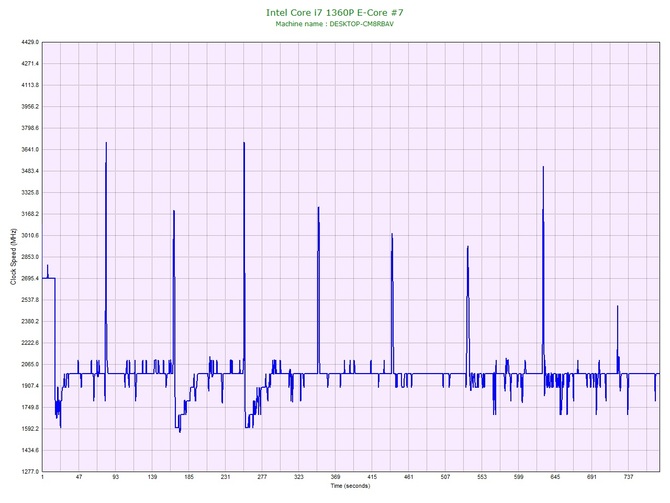Image resolution: width=670 pixels, height=503 pixels.
Task: Click the time axis label "323"
Action: [x=299, y=477]
